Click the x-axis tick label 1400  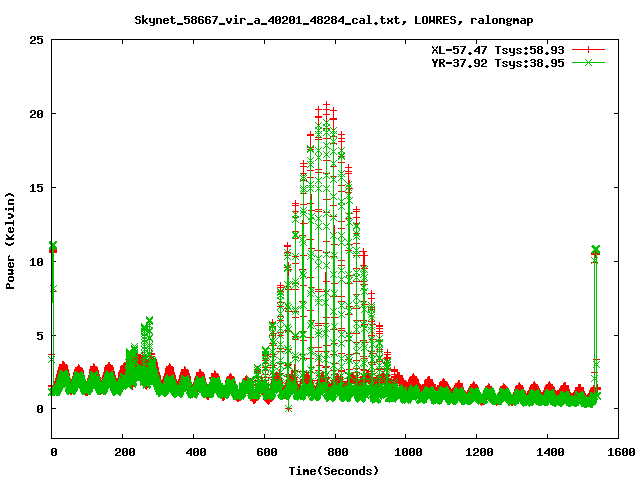pyautogui.click(x=550, y=452)
